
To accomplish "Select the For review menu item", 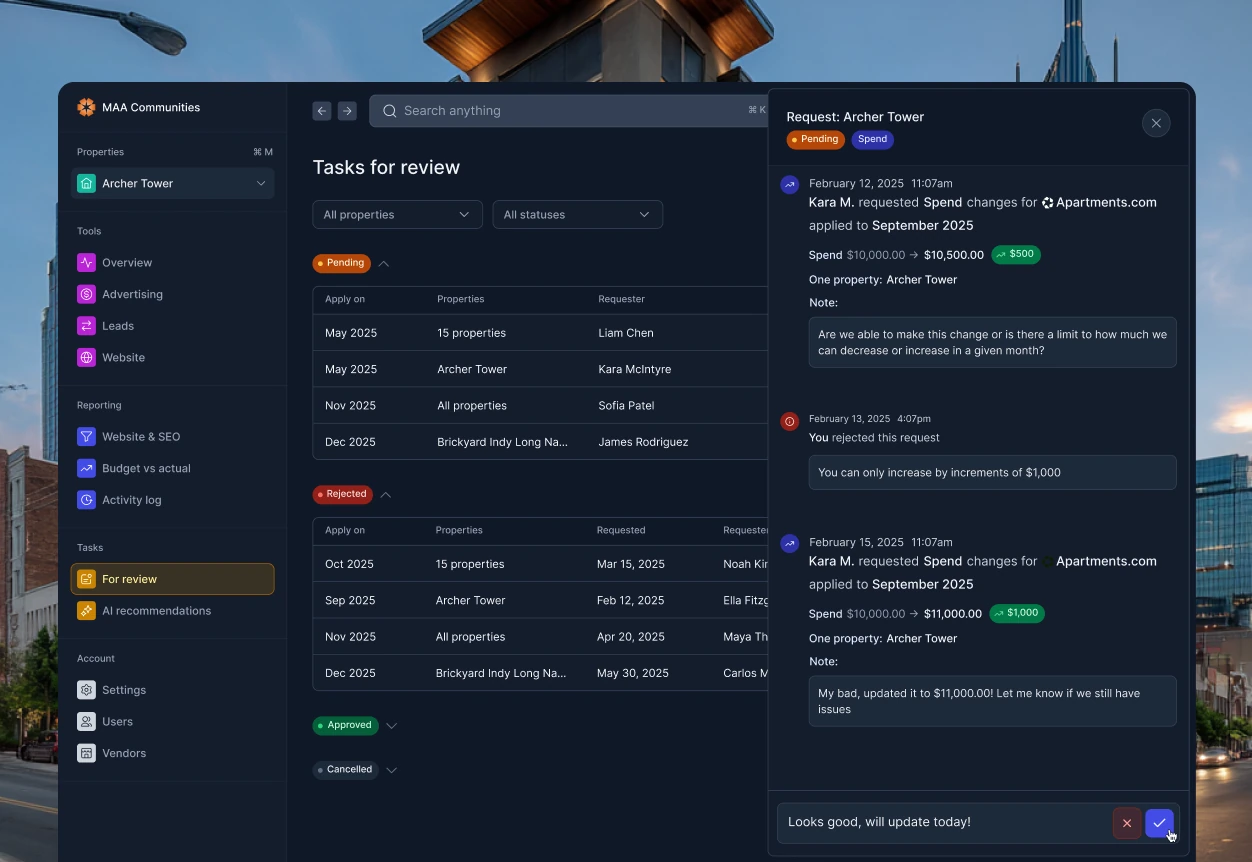I will click(173, 579).
